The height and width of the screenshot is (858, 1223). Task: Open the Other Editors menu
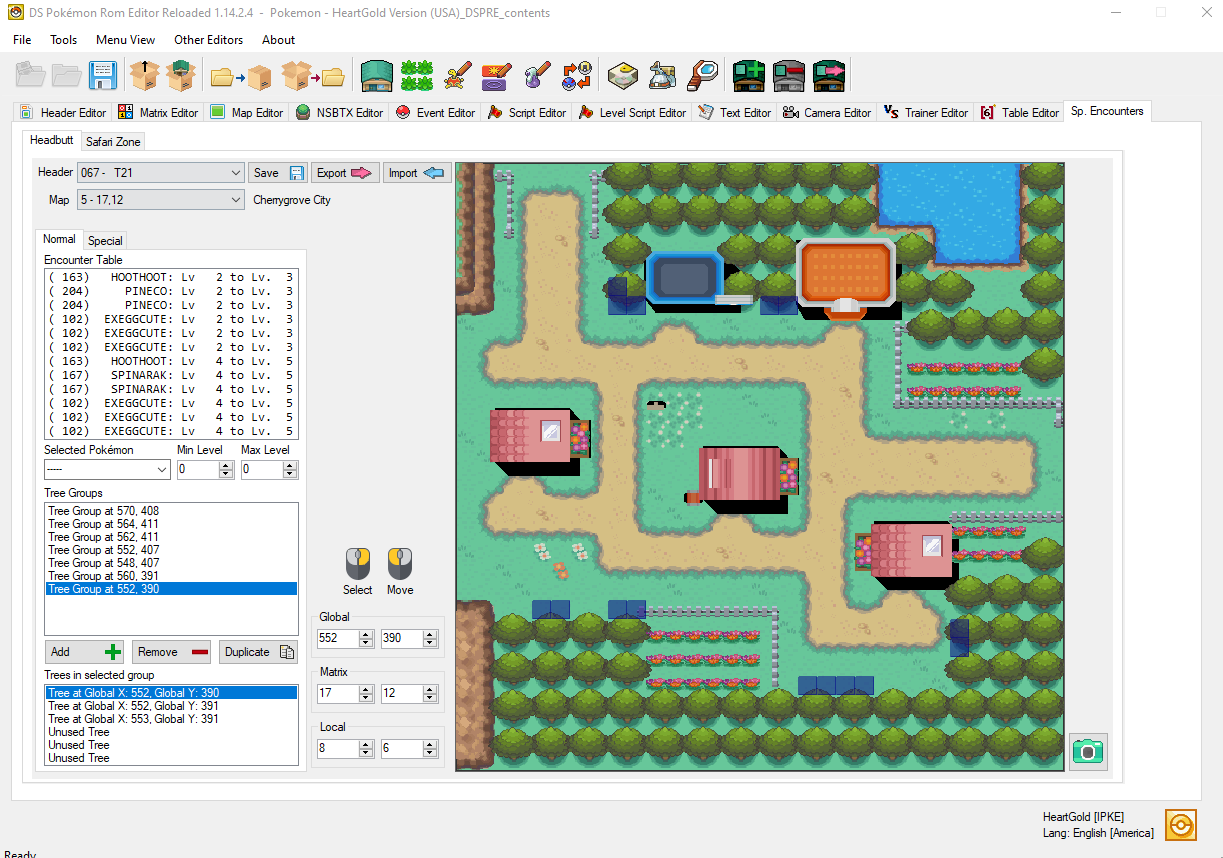[208, 40]
